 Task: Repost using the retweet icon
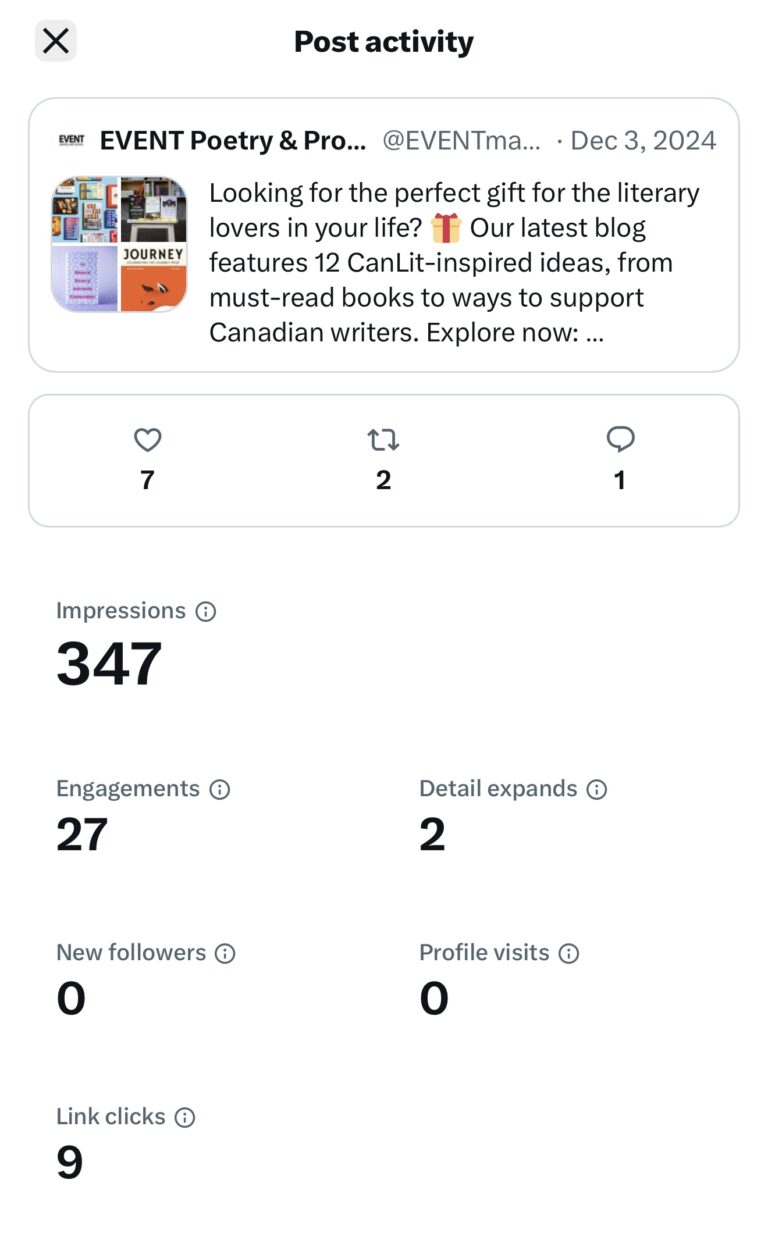(x=383, y=439)
